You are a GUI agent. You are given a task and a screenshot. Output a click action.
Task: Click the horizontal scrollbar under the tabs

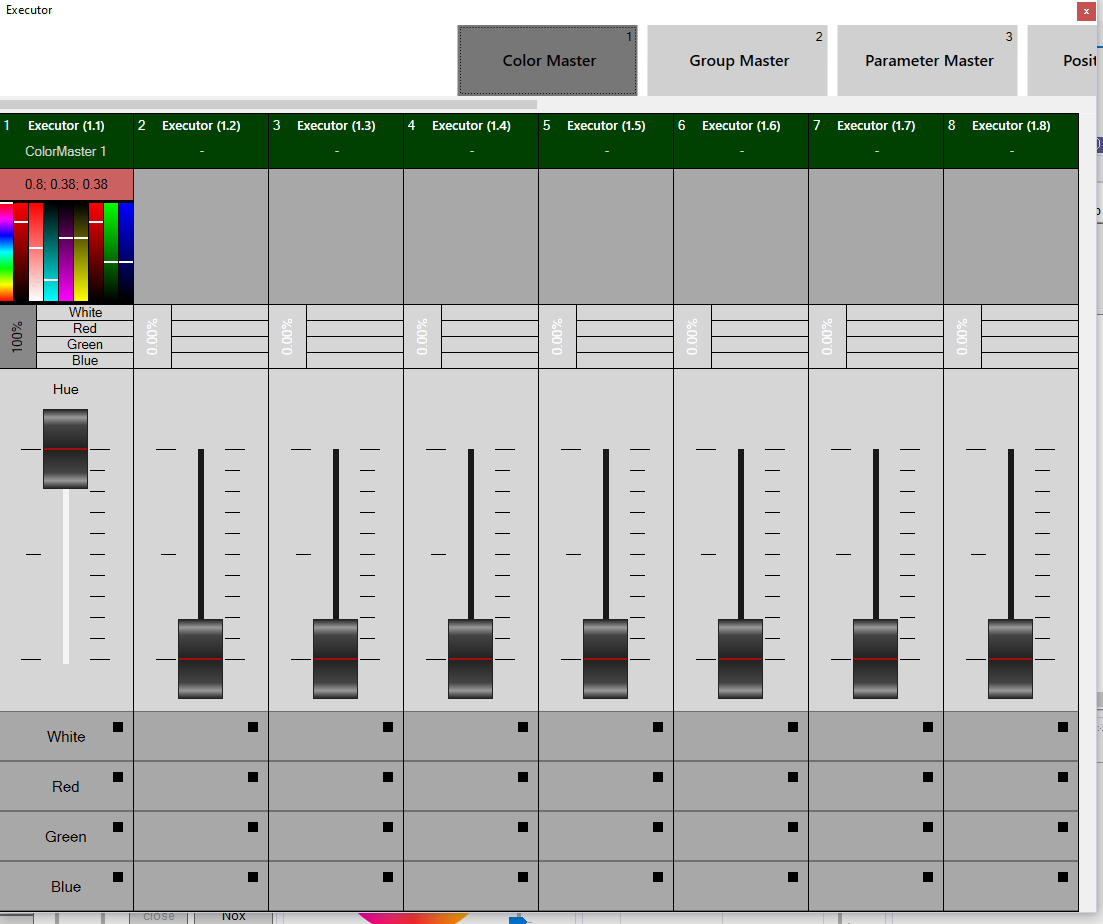pos(268,104)
